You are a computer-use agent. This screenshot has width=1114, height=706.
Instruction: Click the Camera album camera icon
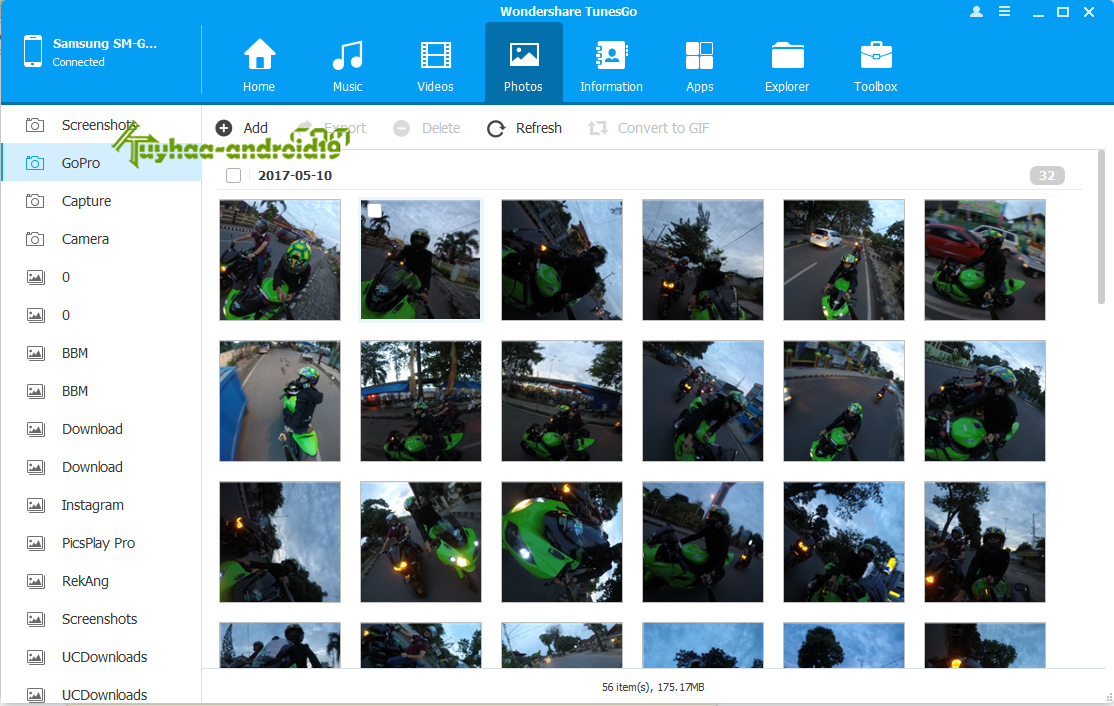(x=35, y=239)
